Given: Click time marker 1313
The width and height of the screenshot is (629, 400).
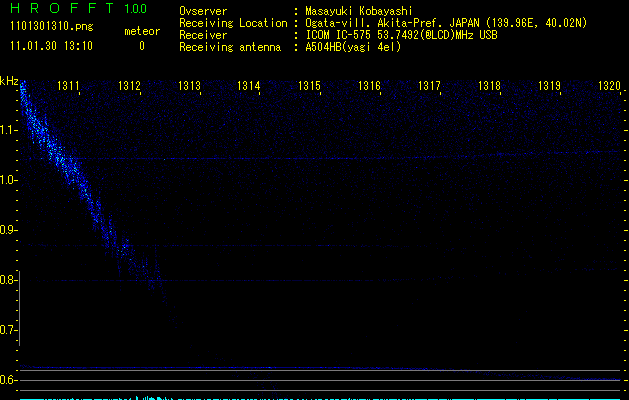Looking at the screenshot, I should (x=189, y=86).
